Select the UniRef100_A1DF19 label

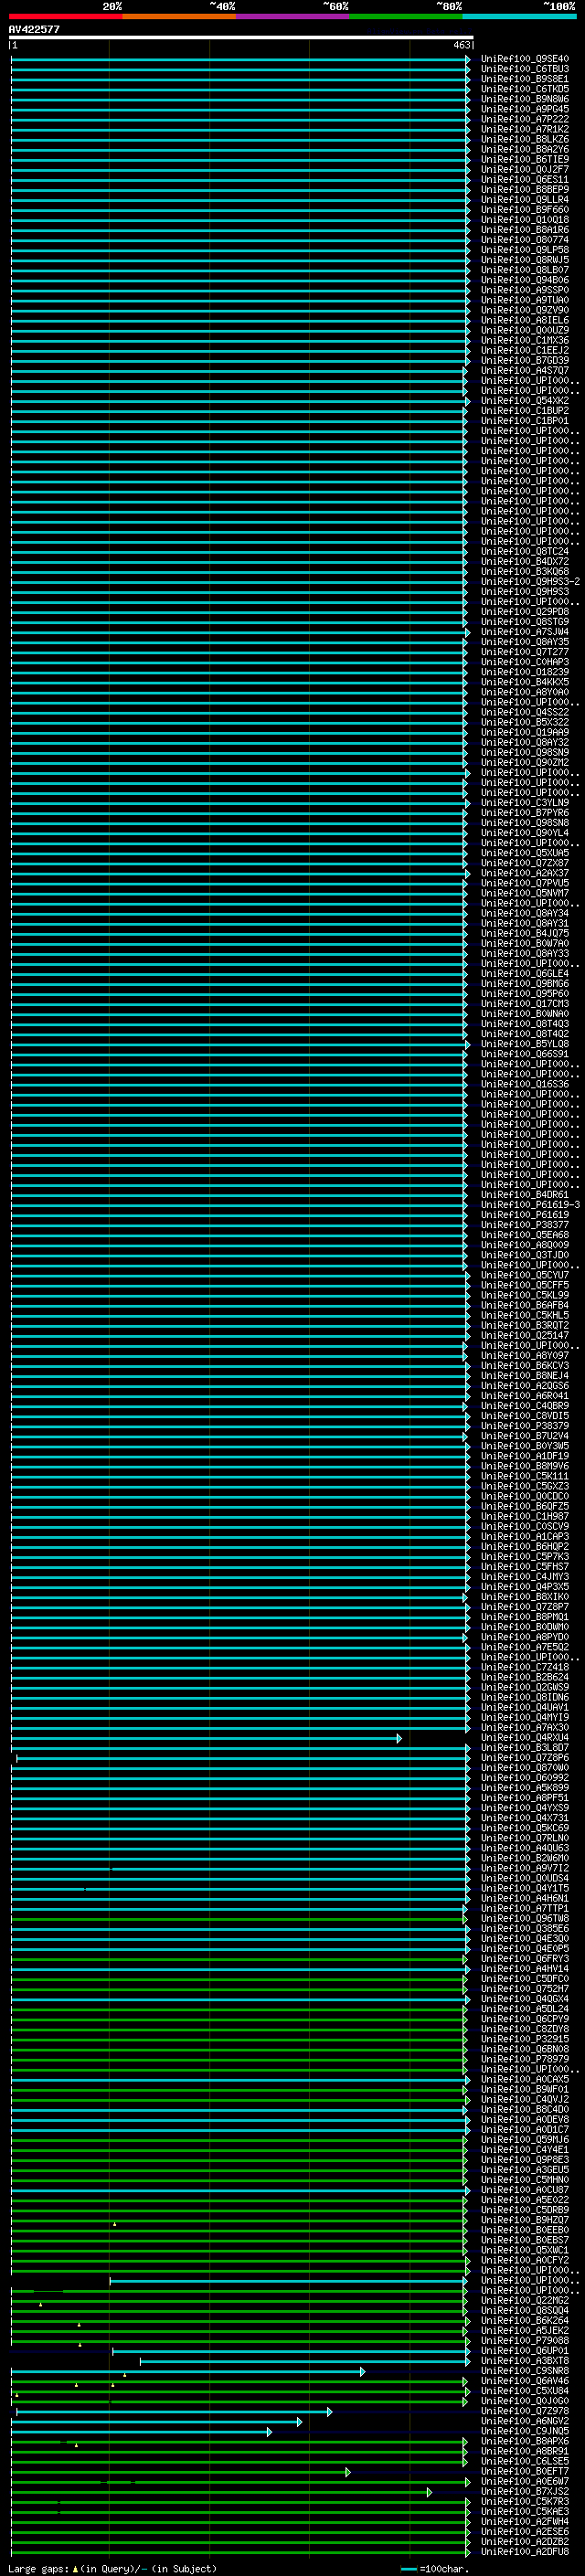(524, 1457)
